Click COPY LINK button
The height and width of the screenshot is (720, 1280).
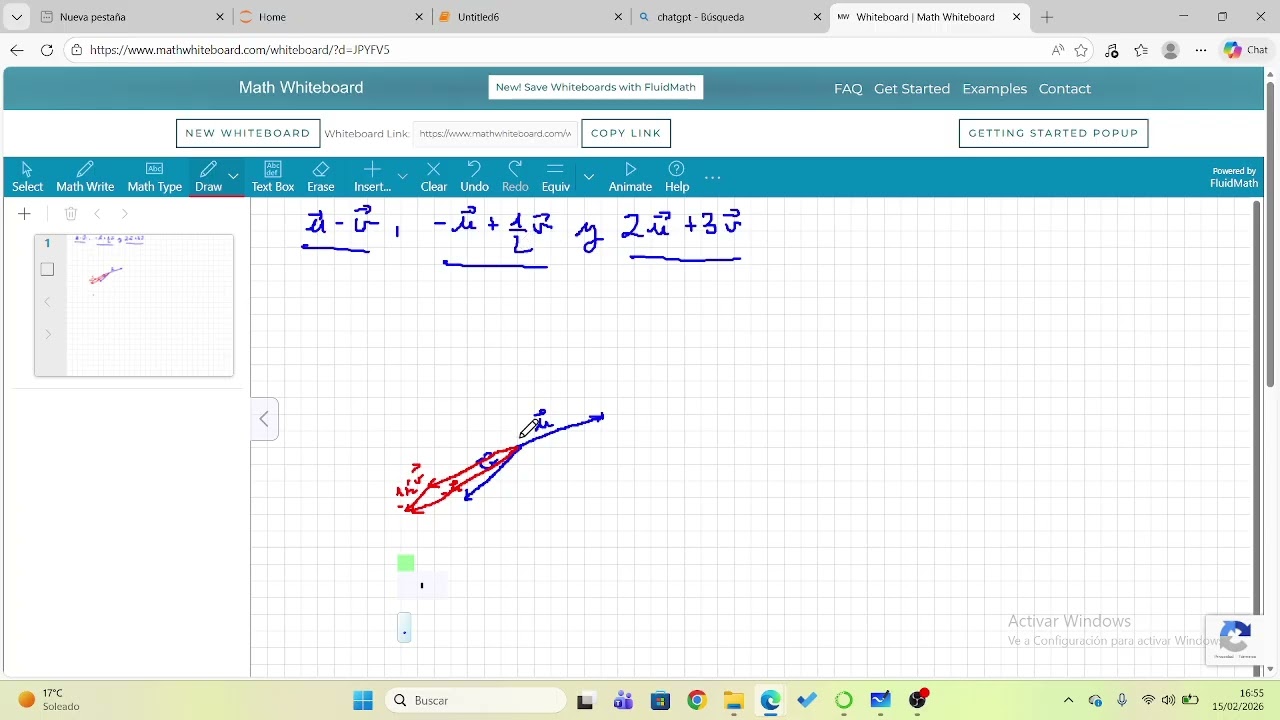[x=626, y=133]
